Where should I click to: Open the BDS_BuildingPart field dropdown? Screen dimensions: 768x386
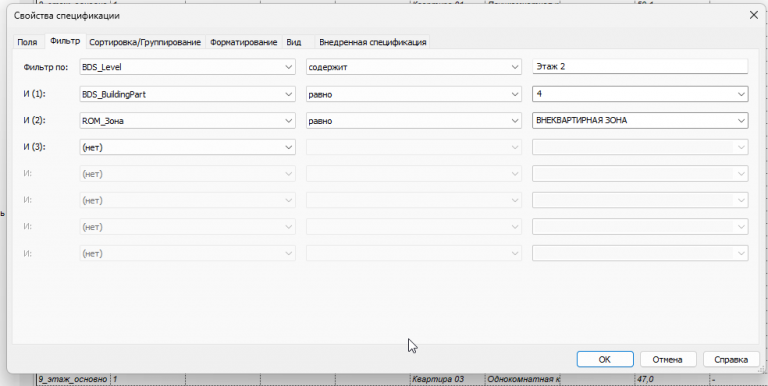pos(188,94)
